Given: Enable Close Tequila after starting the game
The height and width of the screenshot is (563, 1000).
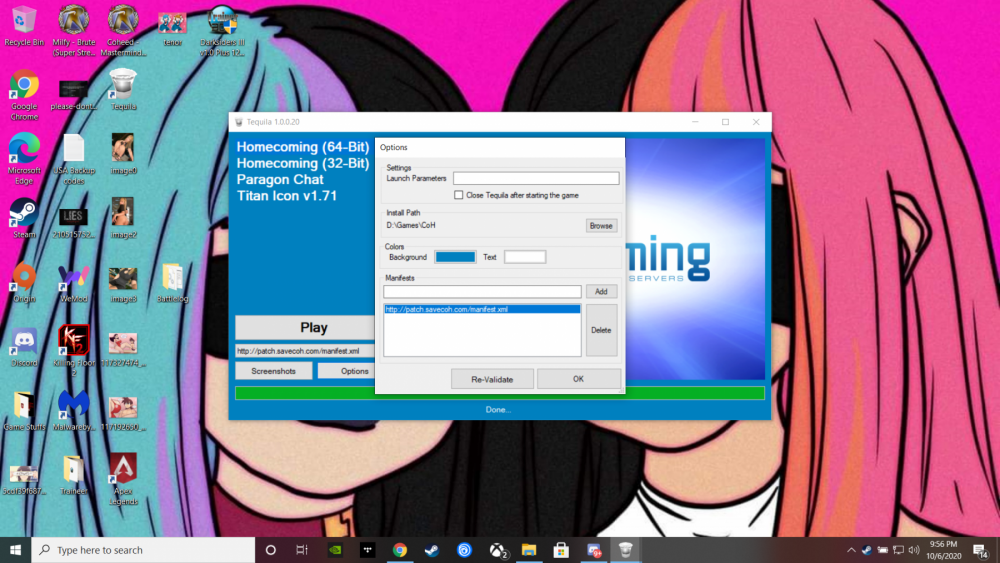Looking at the screenshot, I should [458, 196].
